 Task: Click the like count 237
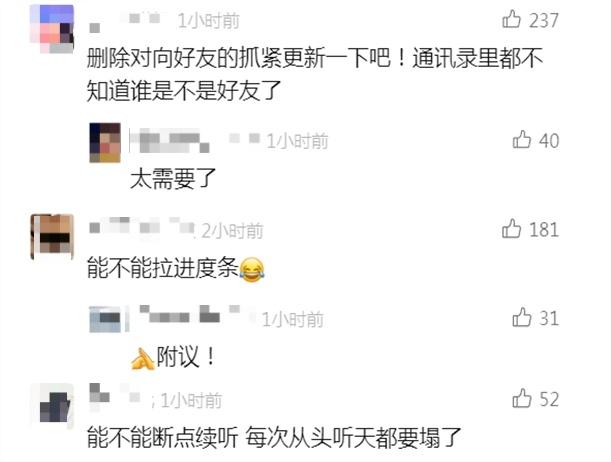544,20
